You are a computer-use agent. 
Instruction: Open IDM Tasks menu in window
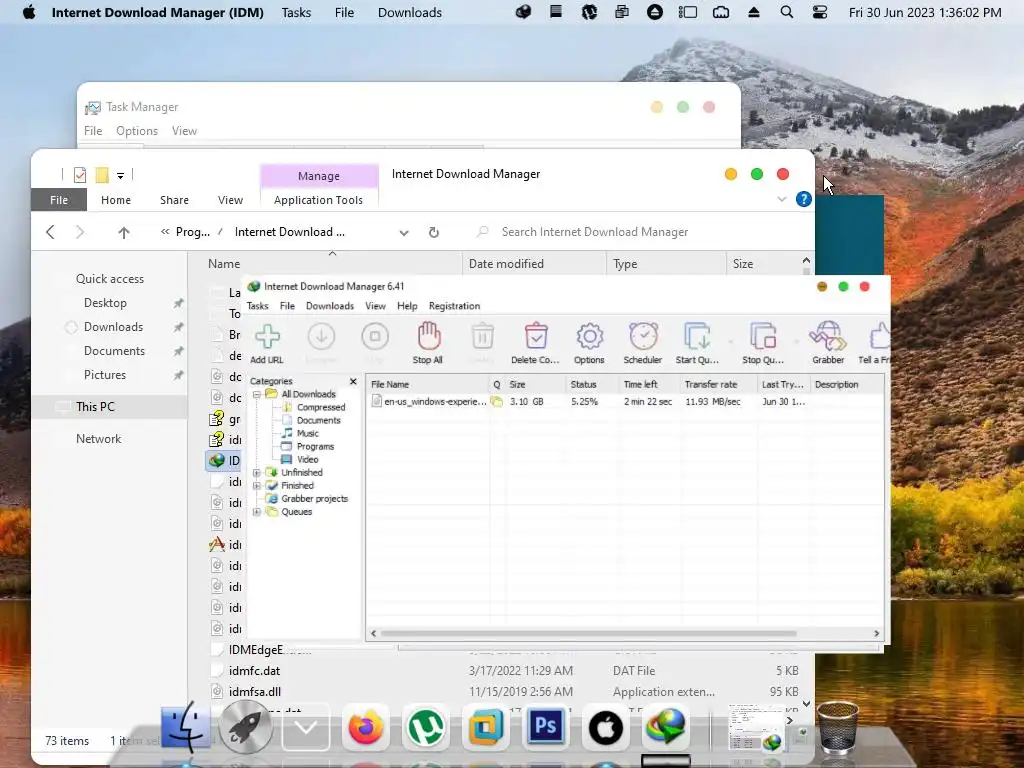coord(258,306)
